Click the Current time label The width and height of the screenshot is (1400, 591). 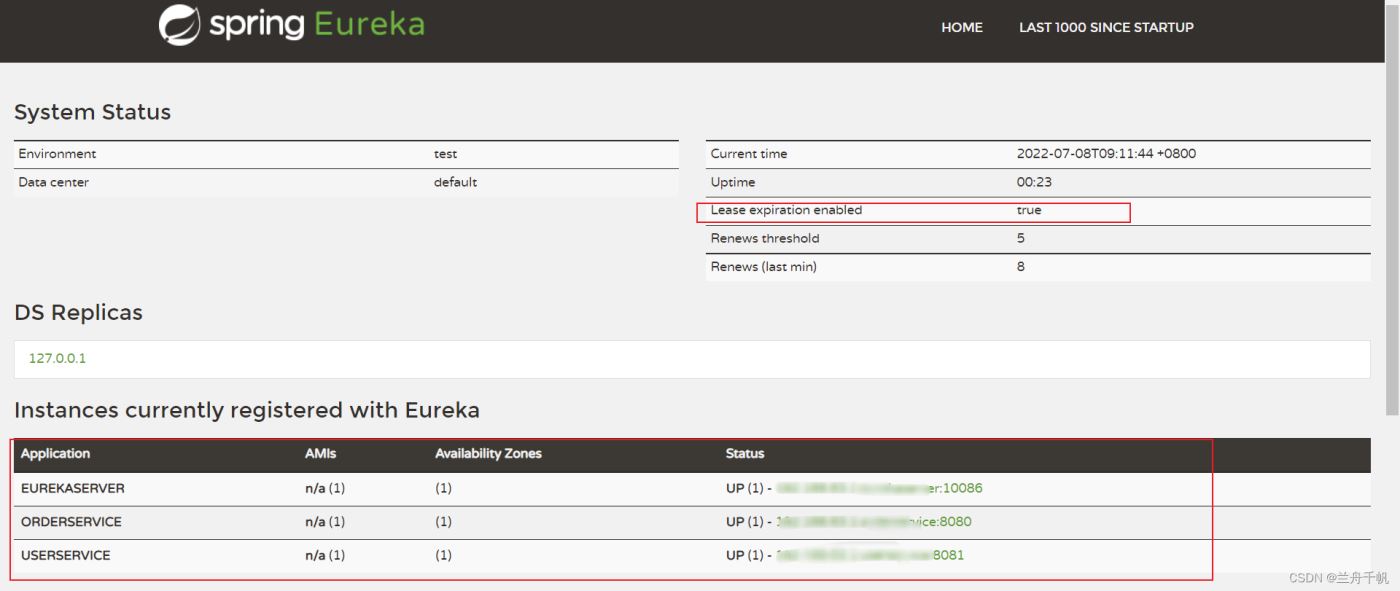point(749,154)
